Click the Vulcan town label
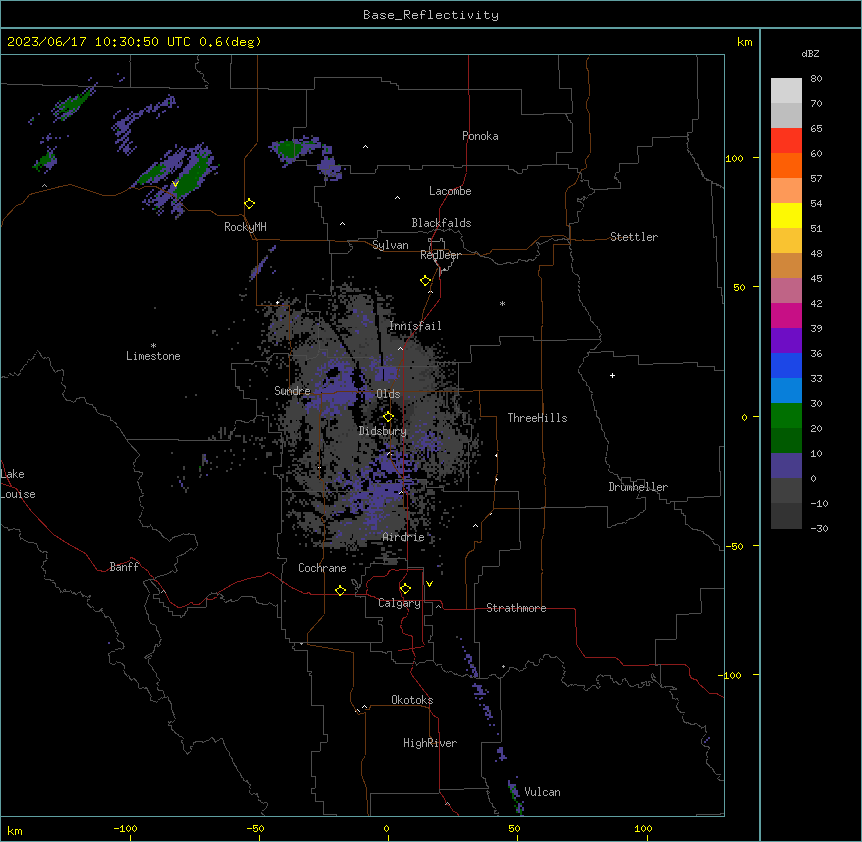The width and height of the screenshot is (862, 842). click(543, 792)
